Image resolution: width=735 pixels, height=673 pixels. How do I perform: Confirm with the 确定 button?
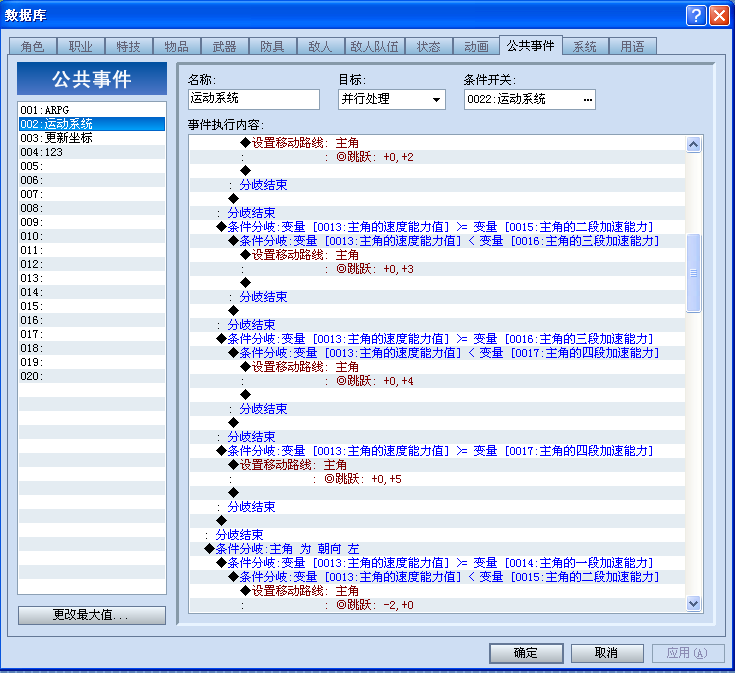tap(526, 653)
